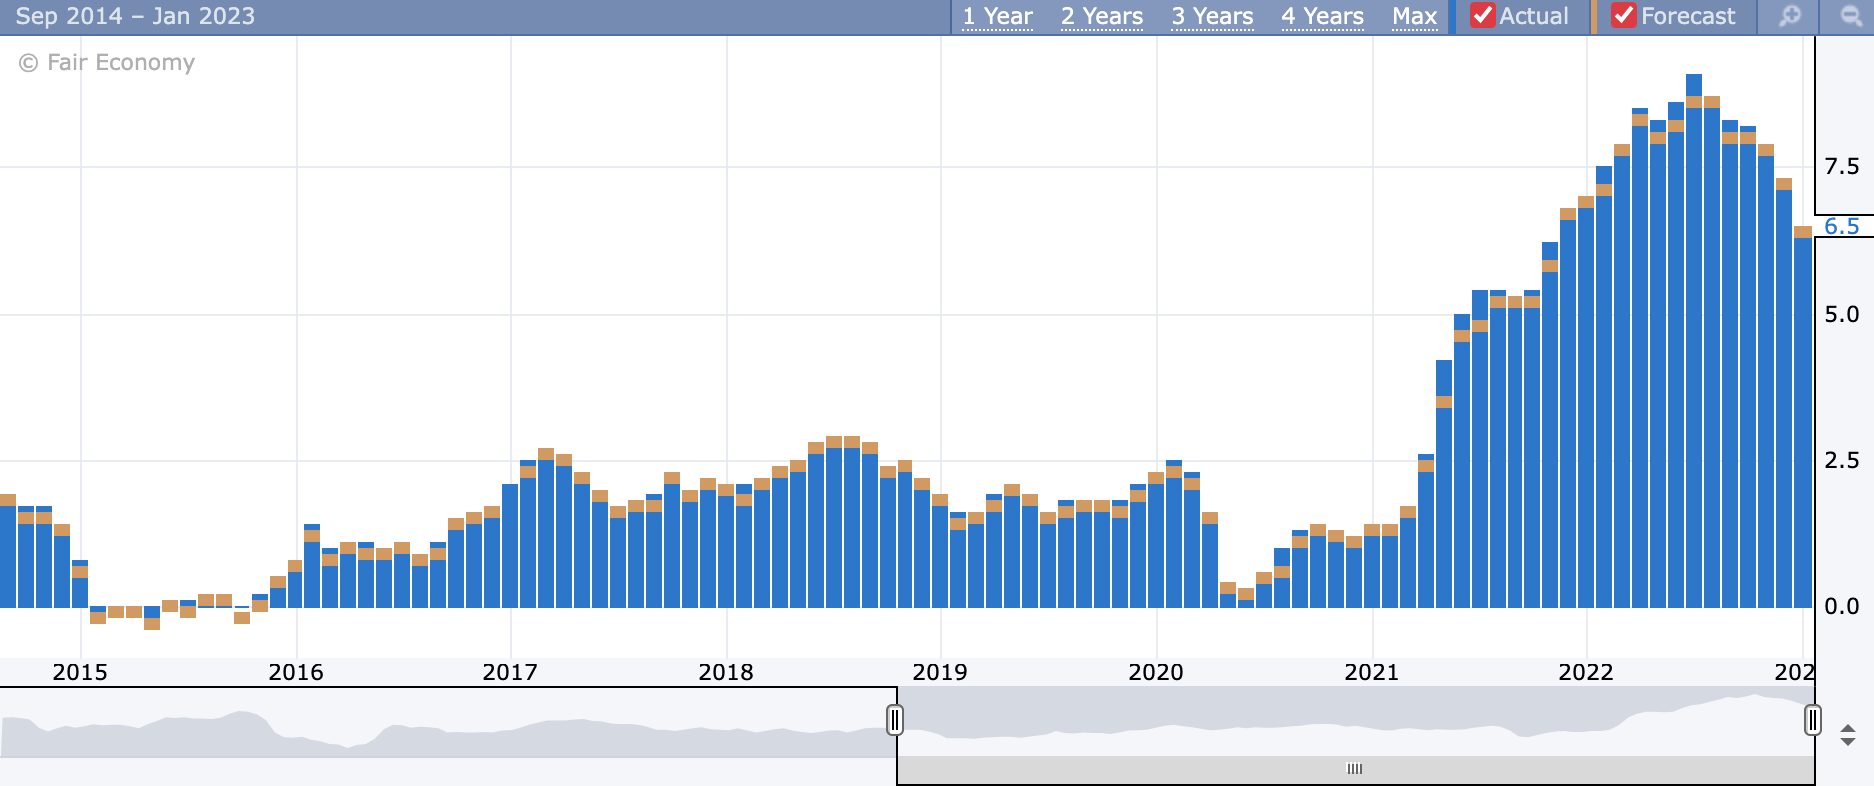Select the 4 Years range
Image resolution: width=1874 pixels, height=786 pixels.
(x=1322, y=17)
